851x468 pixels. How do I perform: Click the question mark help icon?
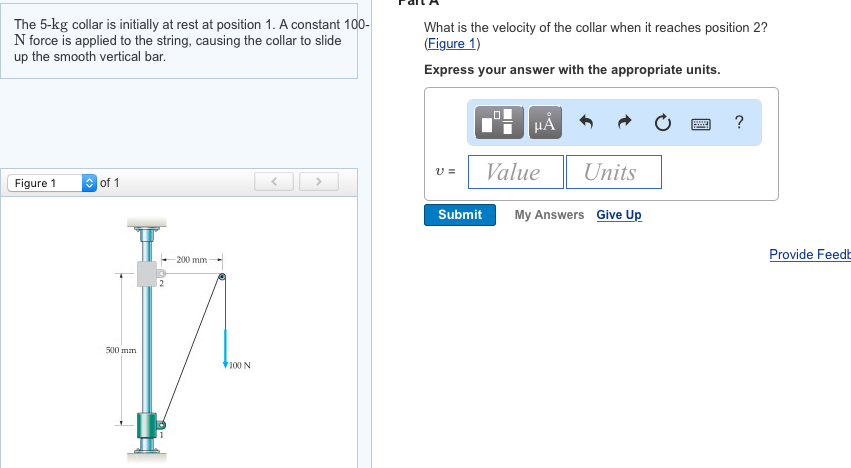click(738, 123)
